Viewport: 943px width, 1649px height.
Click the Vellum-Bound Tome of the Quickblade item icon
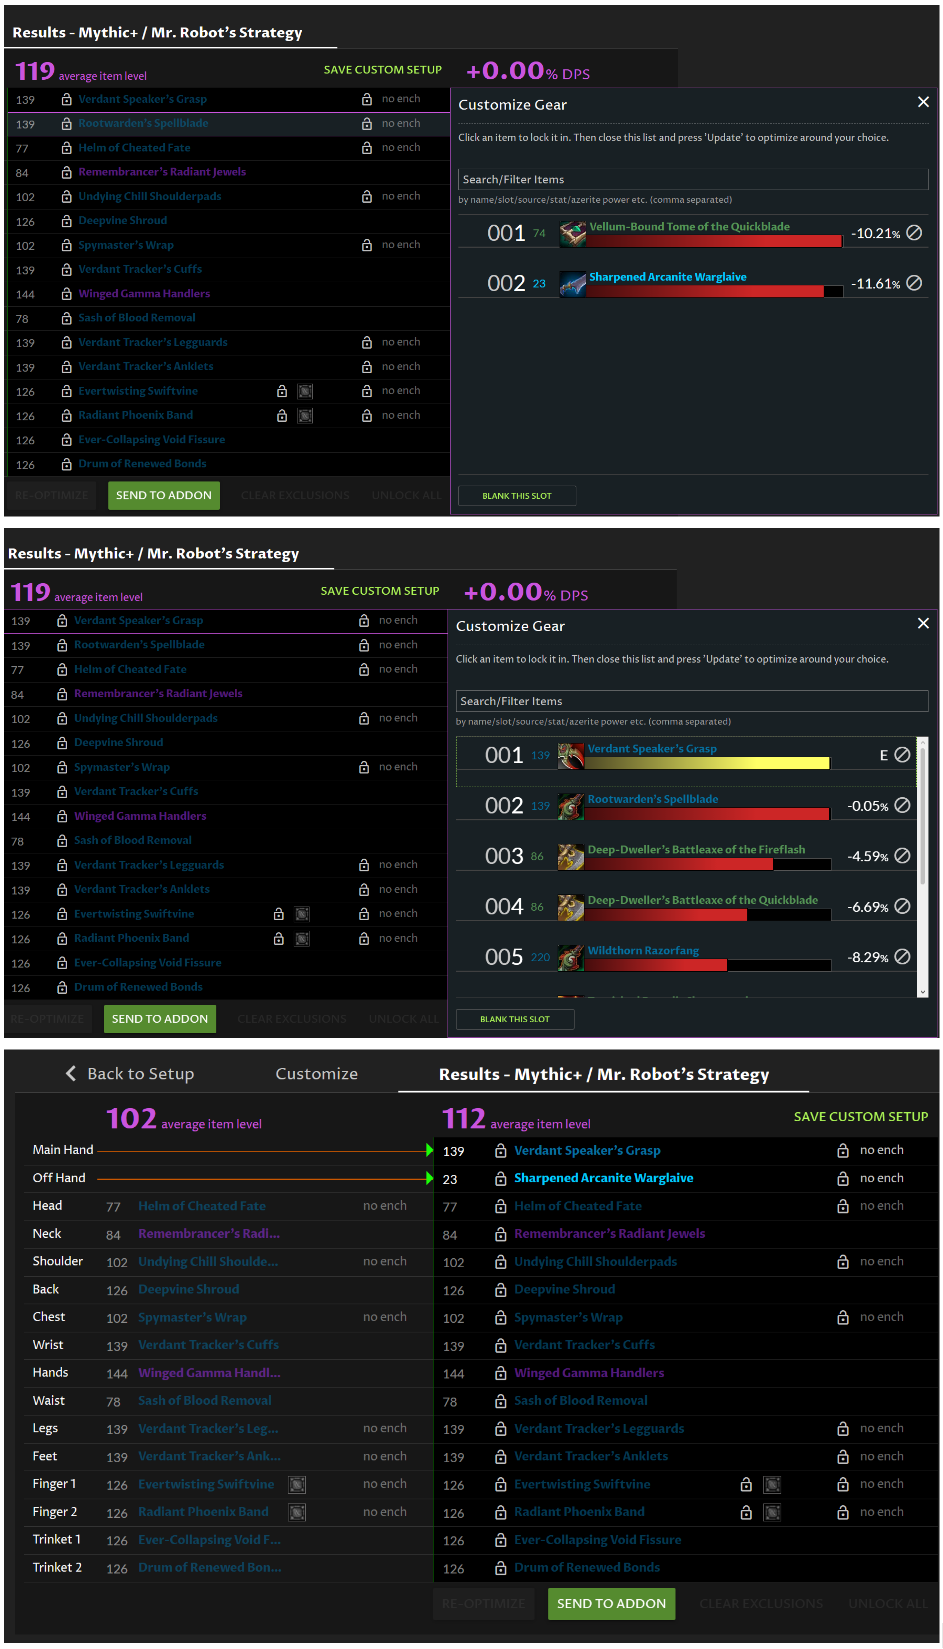coord(573,234)
